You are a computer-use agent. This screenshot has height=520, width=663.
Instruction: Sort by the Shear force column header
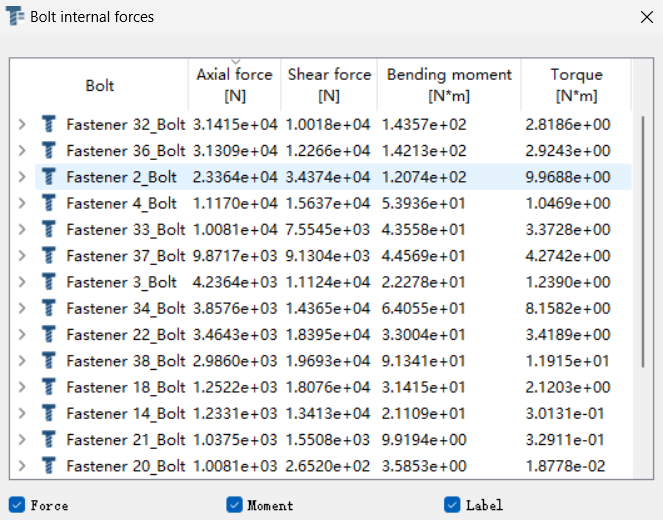tap(329, 85)
